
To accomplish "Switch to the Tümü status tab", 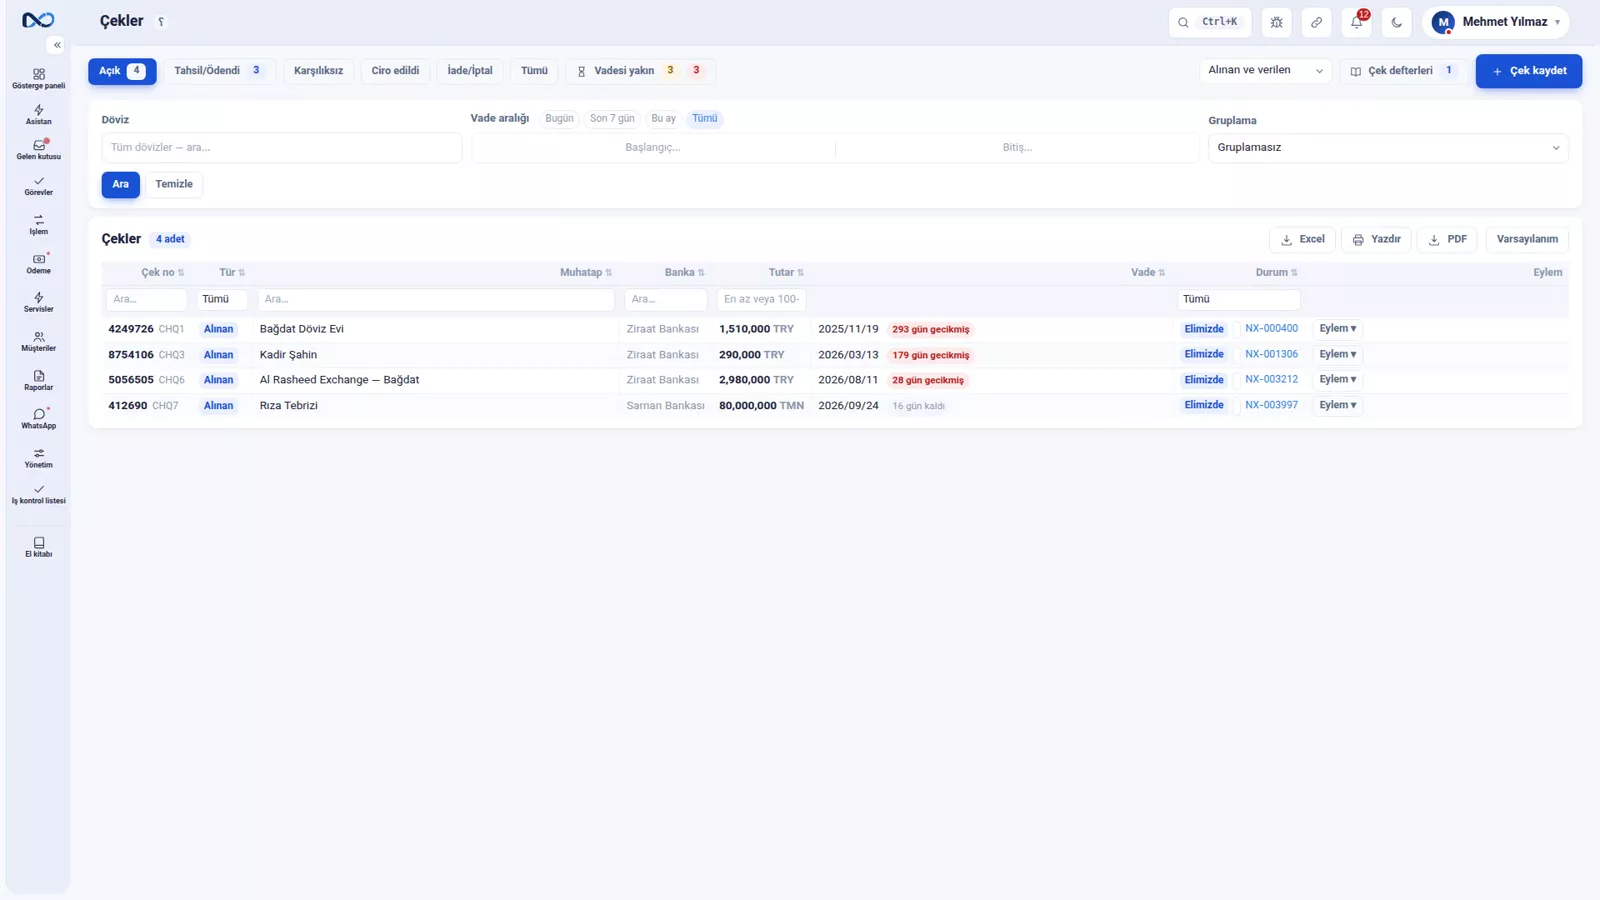I will point(534,71).
